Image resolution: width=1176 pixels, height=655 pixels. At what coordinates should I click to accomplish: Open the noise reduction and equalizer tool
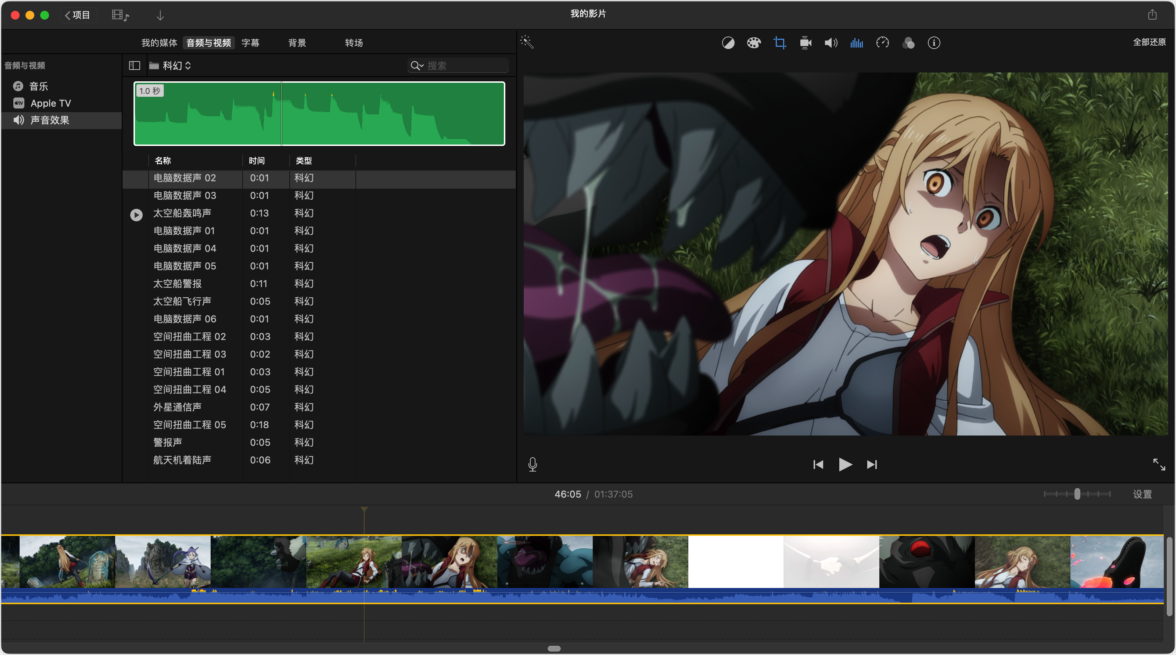[856, 43]
